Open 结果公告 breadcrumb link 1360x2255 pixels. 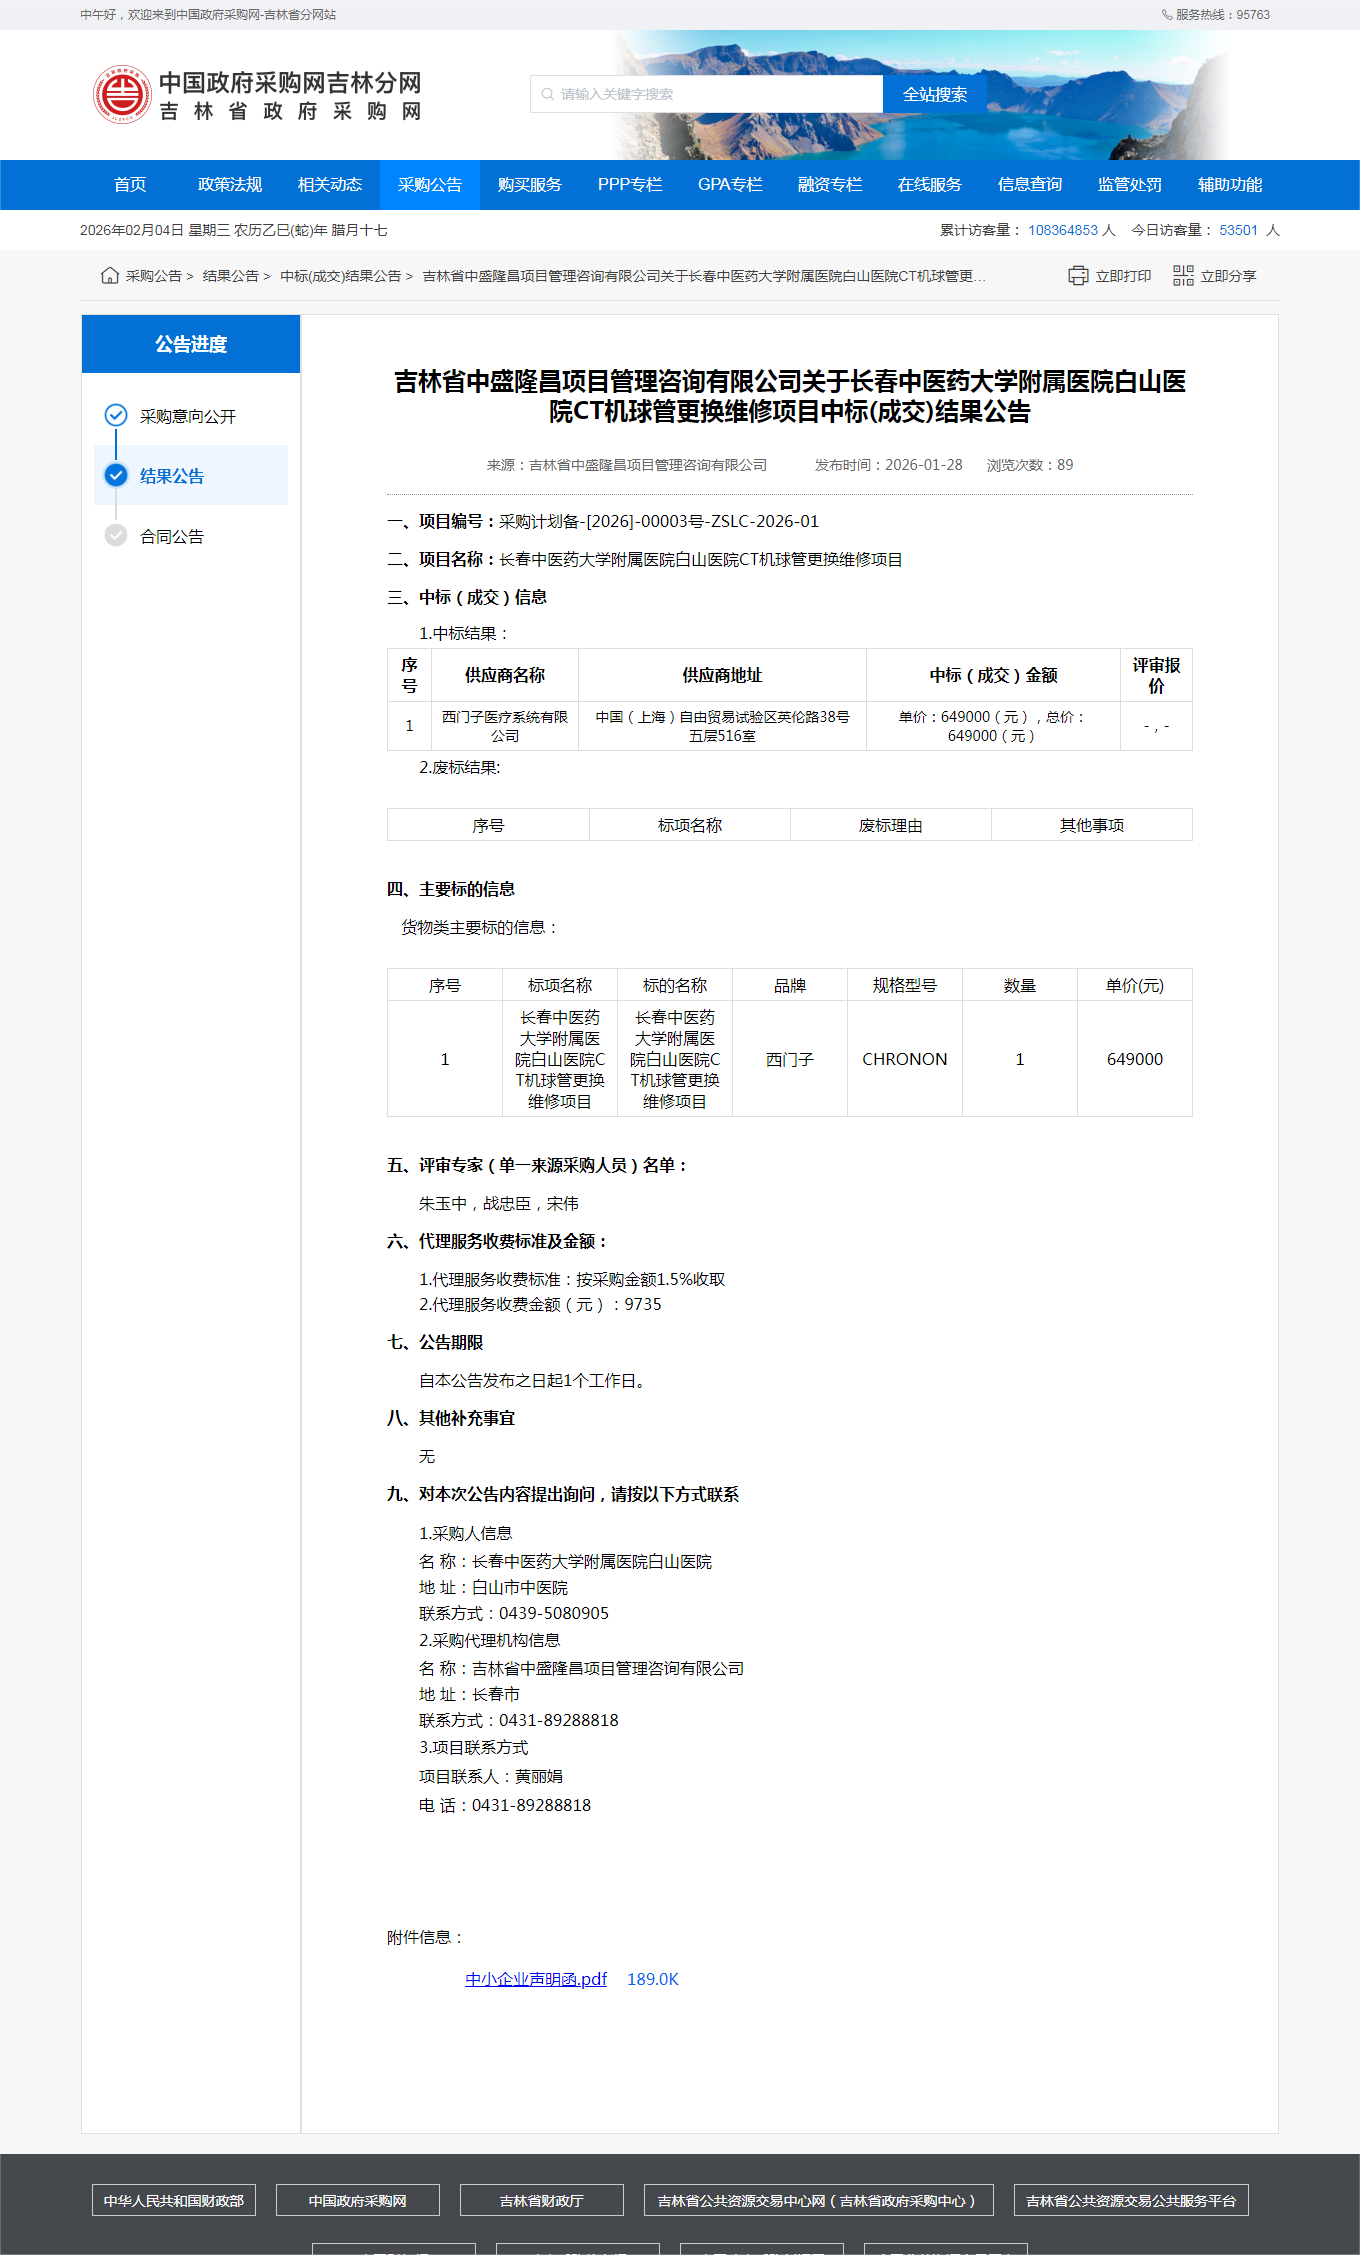tap(231, 276)
